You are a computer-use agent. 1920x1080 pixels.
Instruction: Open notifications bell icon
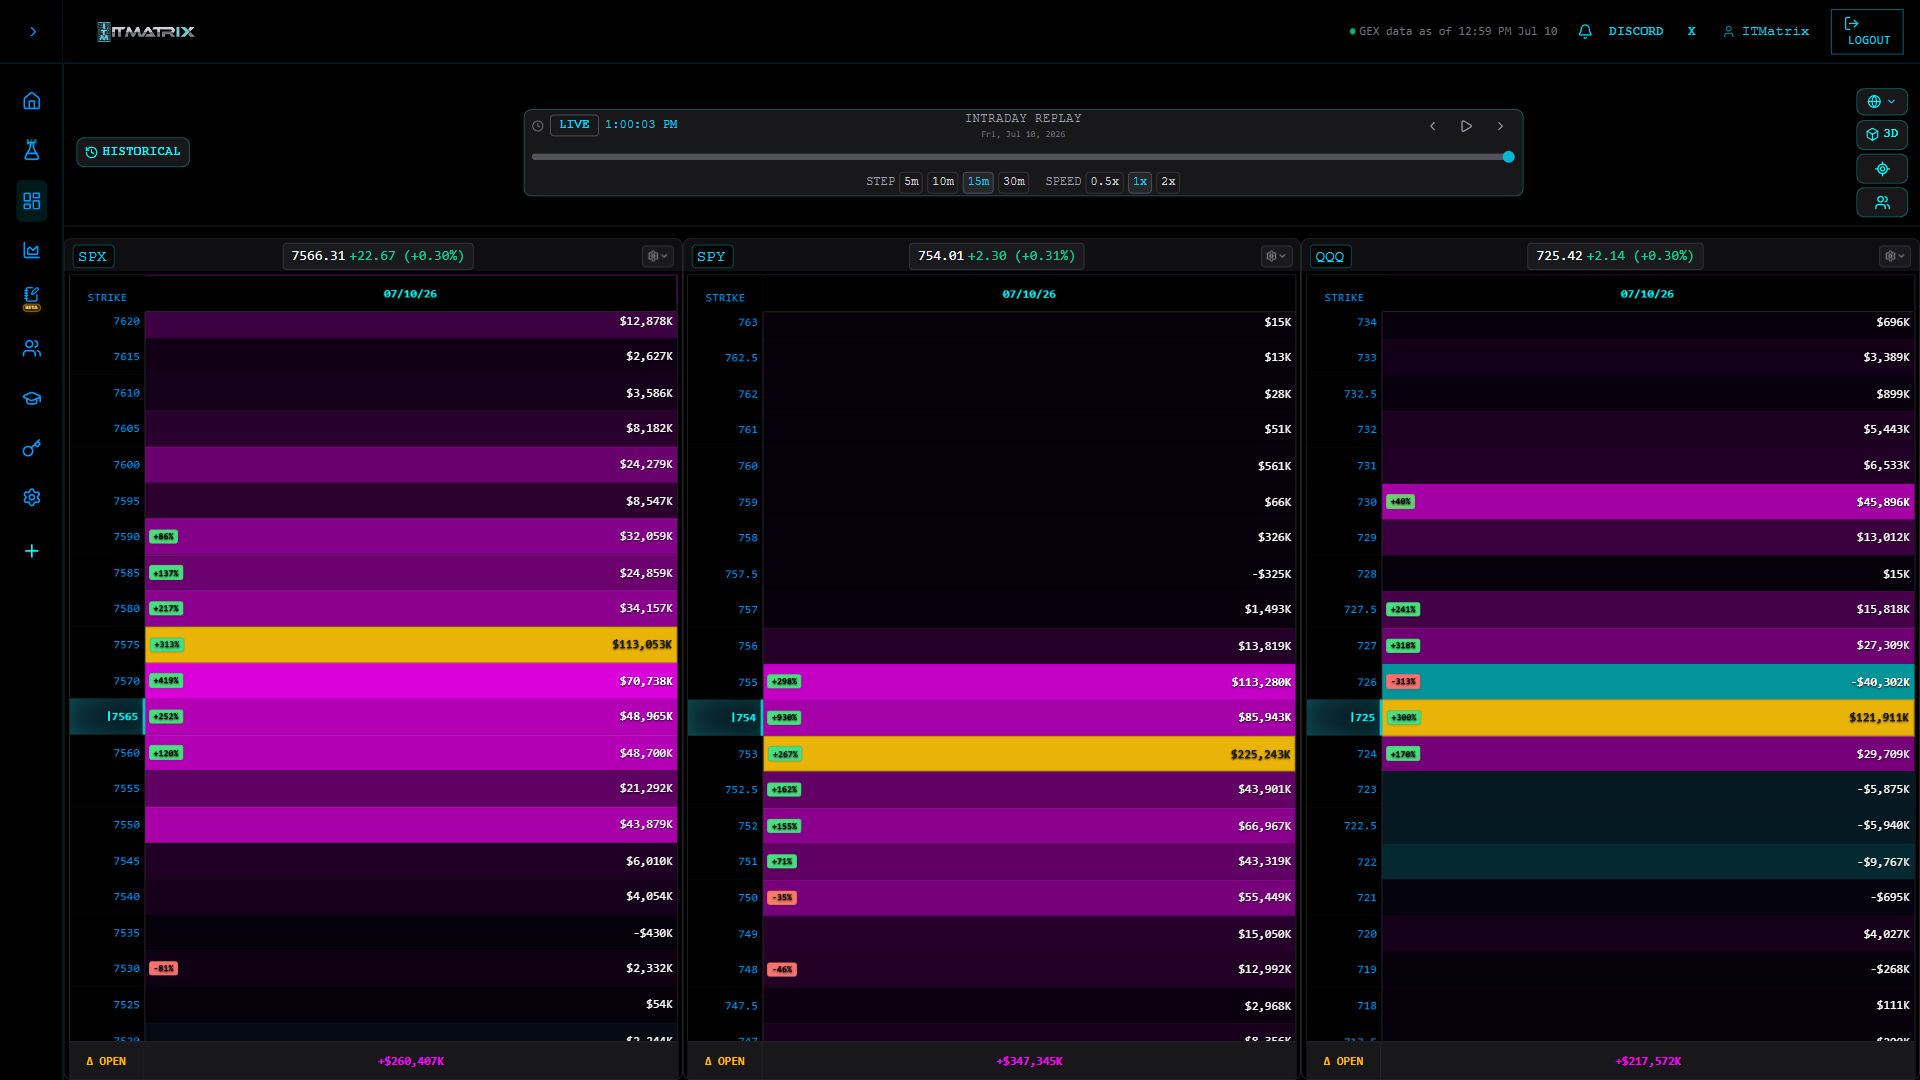tap(1585, 32)
